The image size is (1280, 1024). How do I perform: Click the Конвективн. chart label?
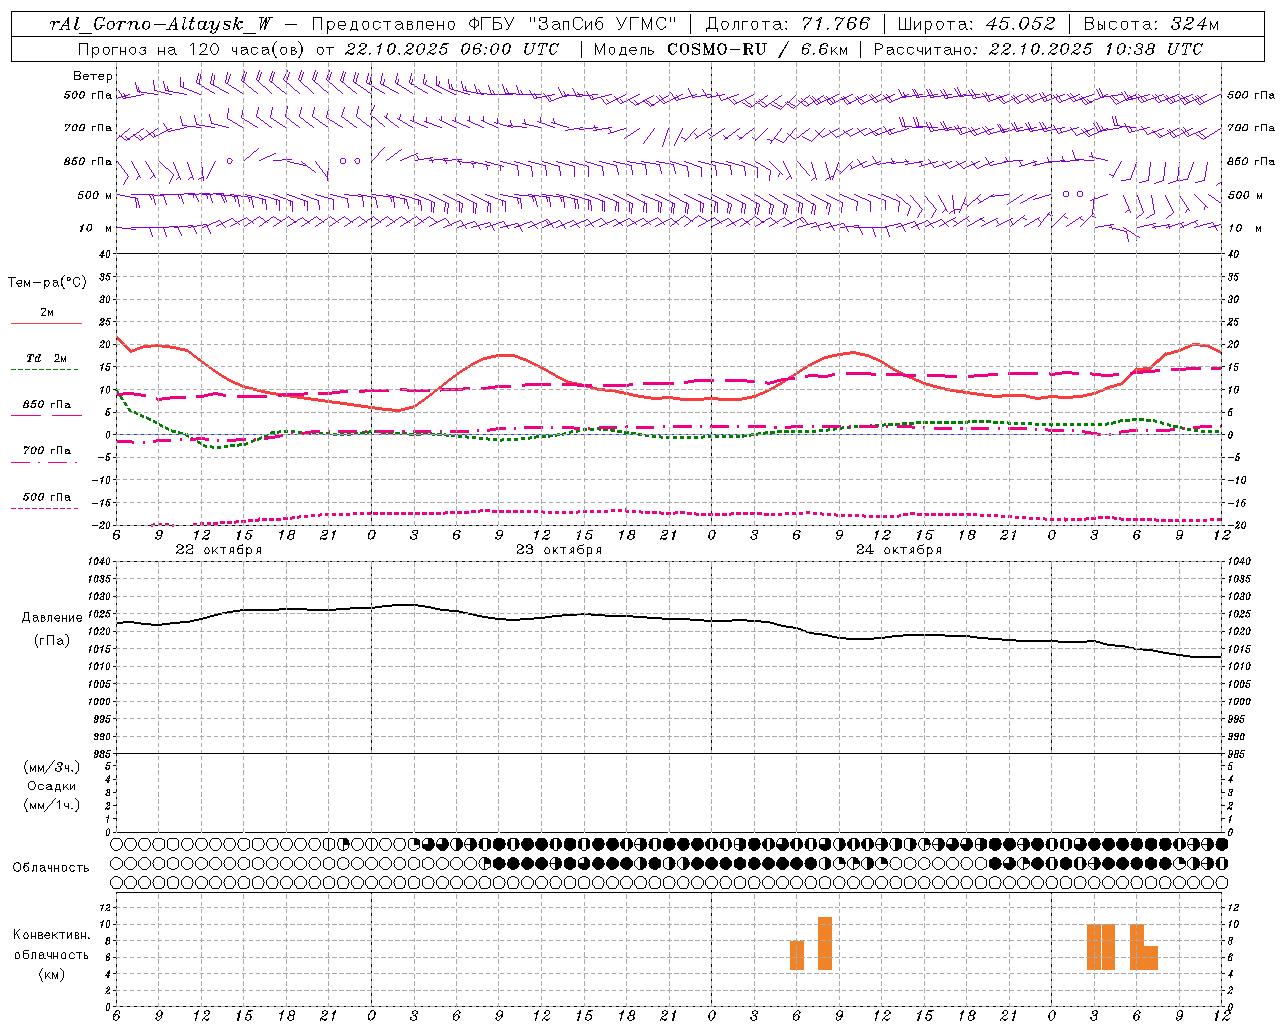[x=52, y=935]
